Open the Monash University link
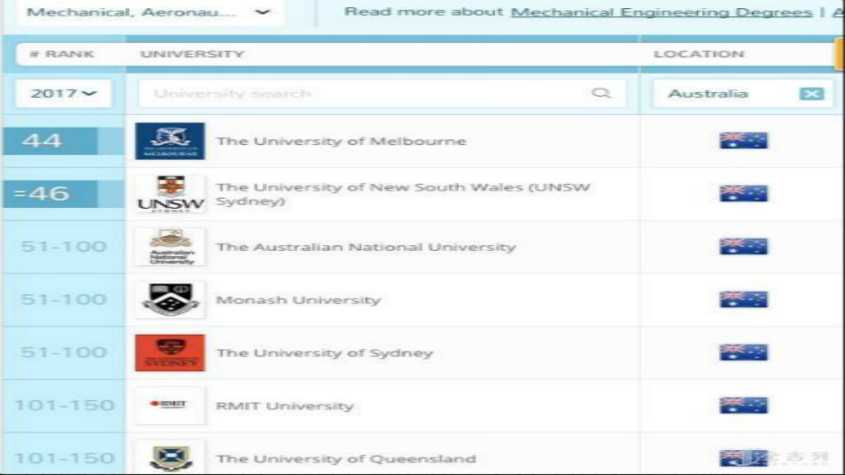Screen dimensions: 845x475 coord(298,300)
